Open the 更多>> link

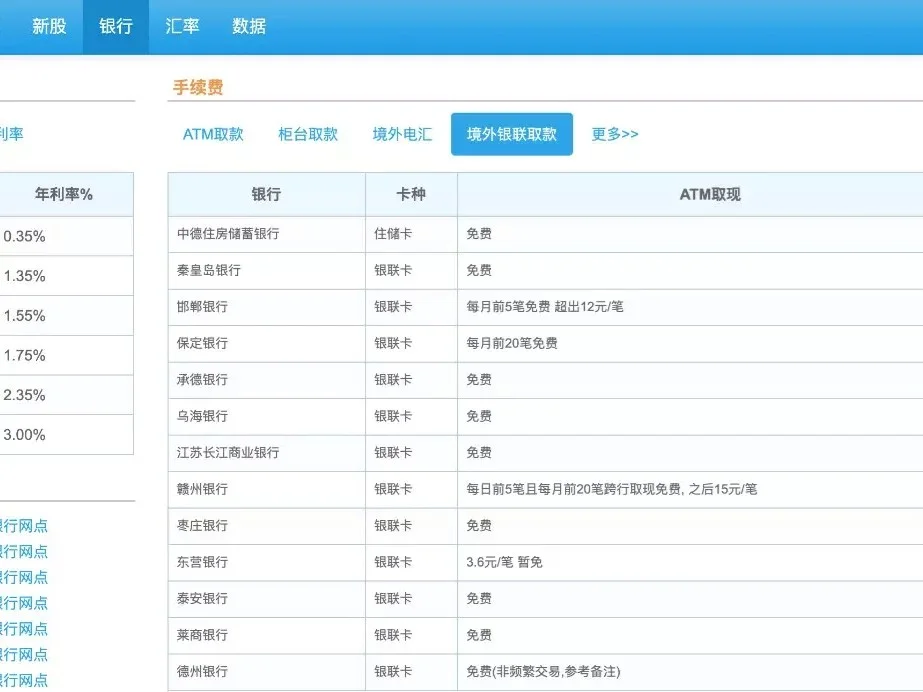pyautogui.click(x=615, y=134)
